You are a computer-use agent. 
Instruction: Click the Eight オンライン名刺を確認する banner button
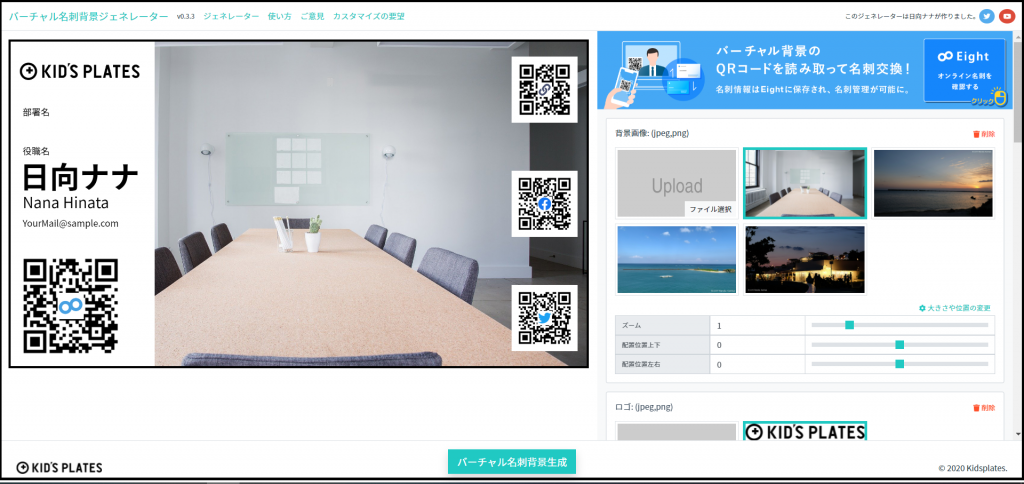click(x=963, y=71)
